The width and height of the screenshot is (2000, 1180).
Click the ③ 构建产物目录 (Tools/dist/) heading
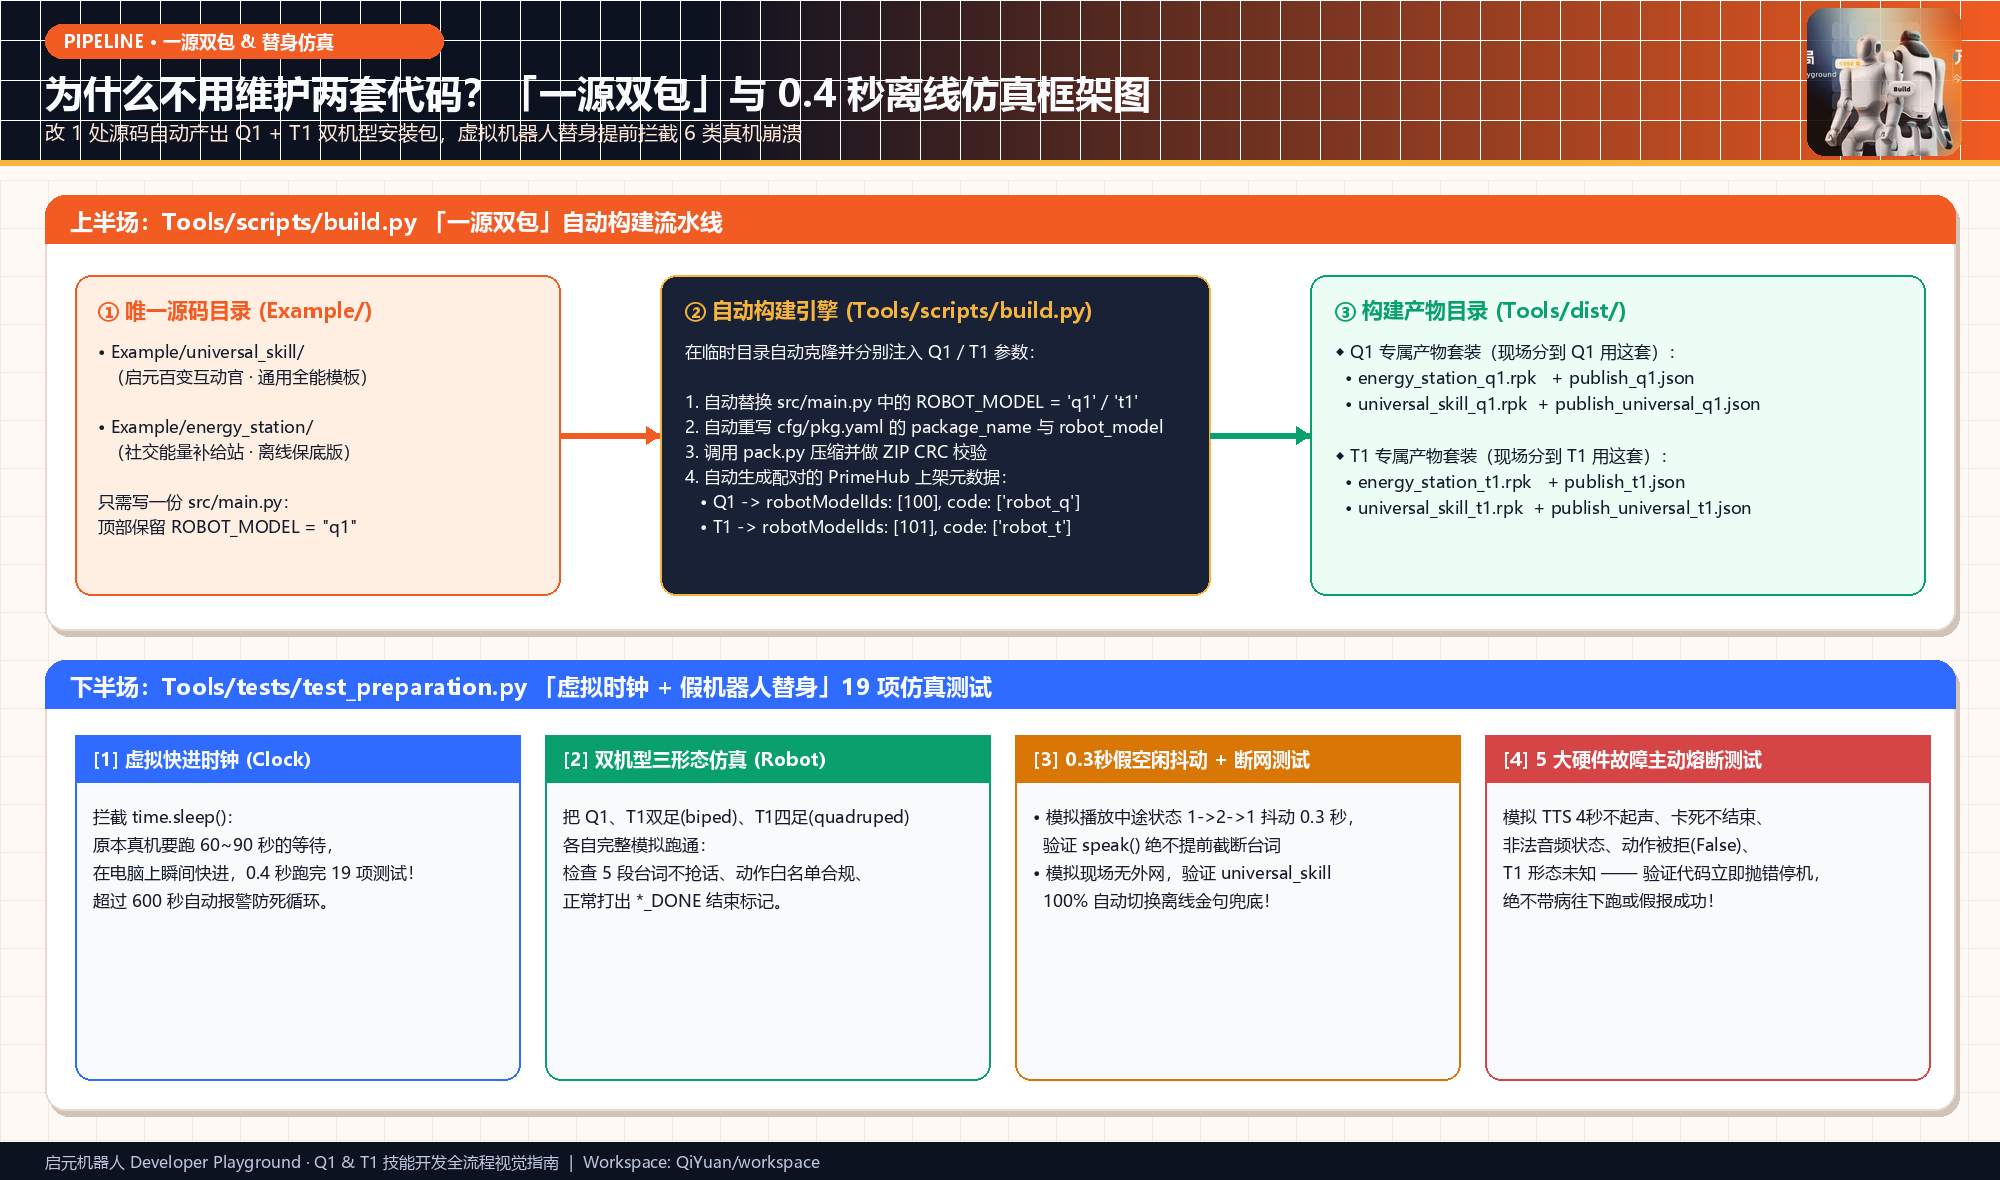[x=1480, y=311]
